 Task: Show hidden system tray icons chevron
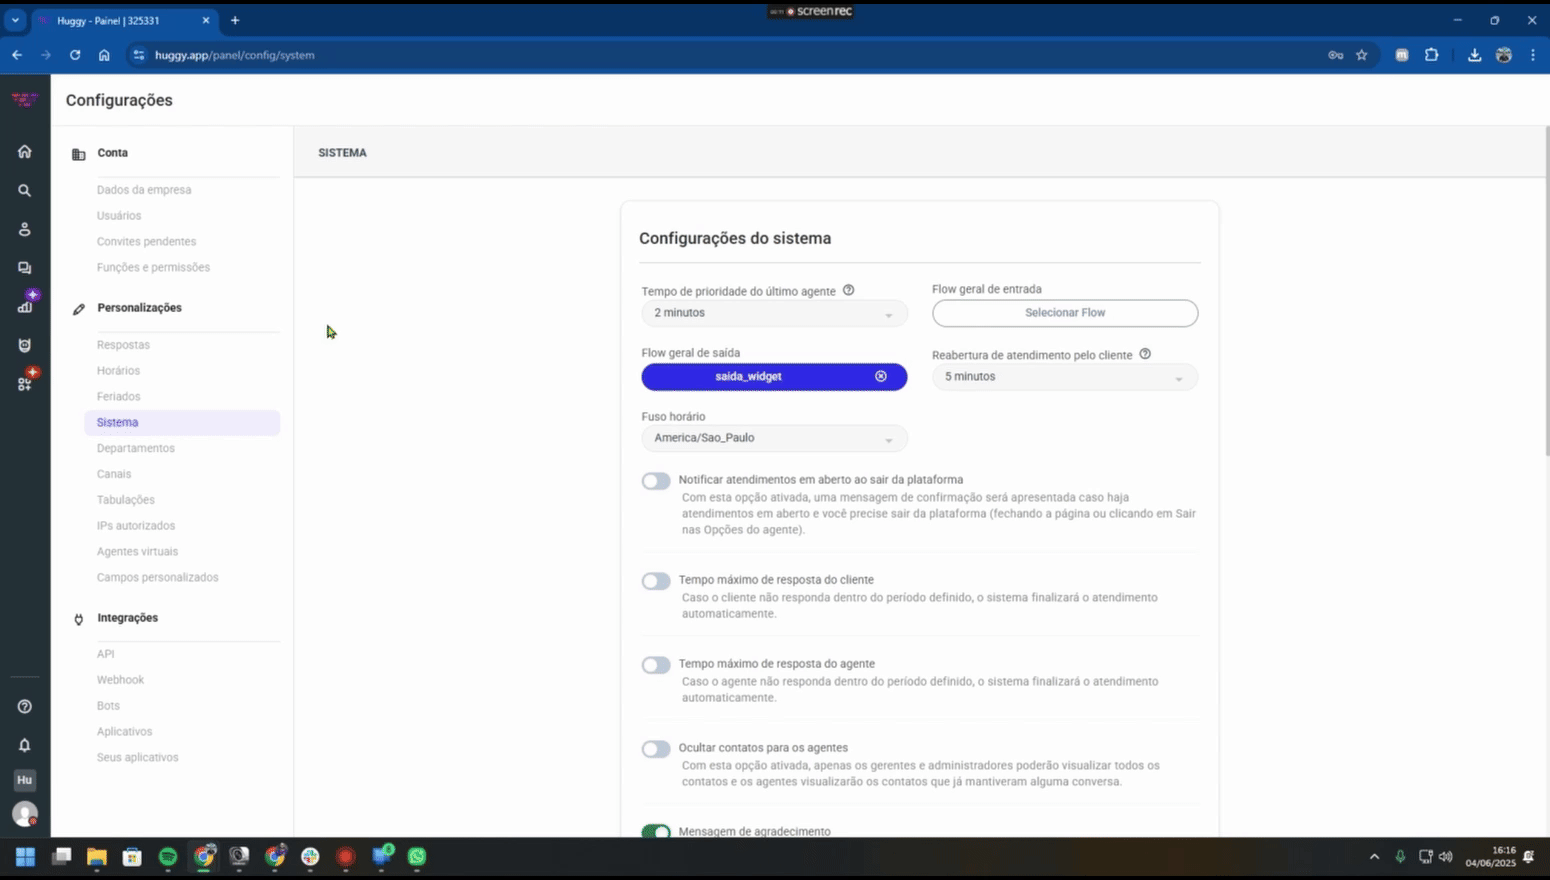[1374, 857]
